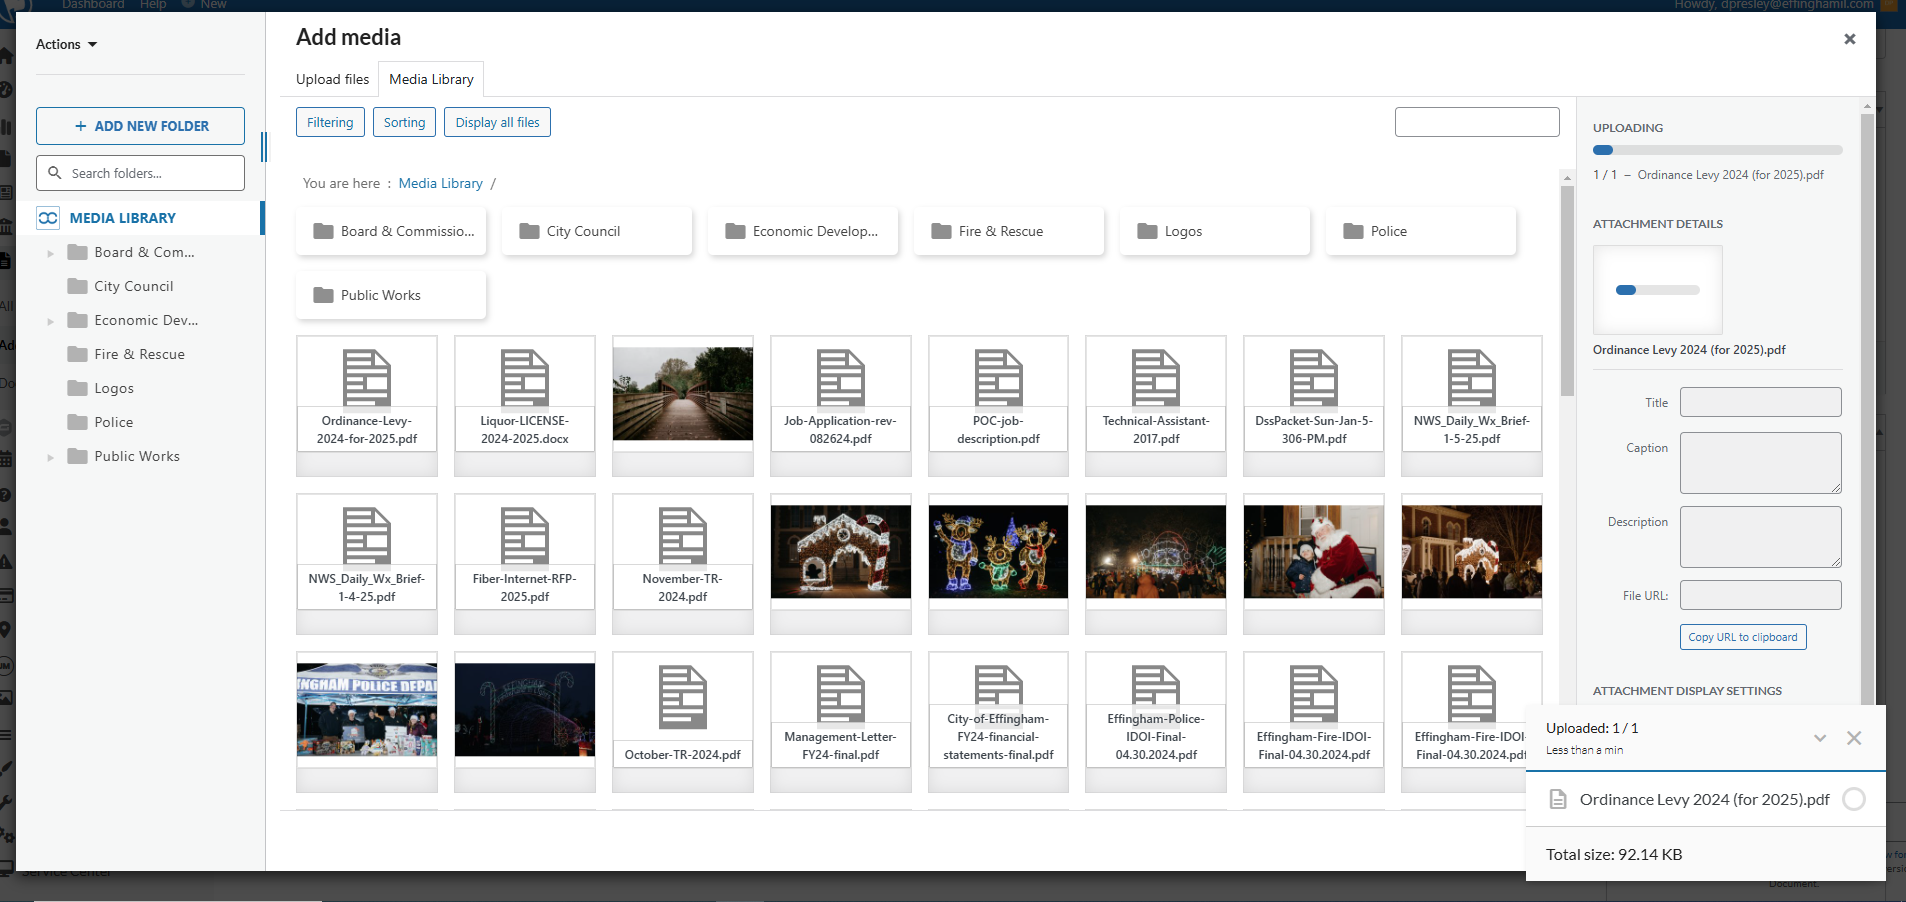The width and height of the screenshot is (1906, 902).
Task: Open the Logos folder card
Action: pos(1215,231)
